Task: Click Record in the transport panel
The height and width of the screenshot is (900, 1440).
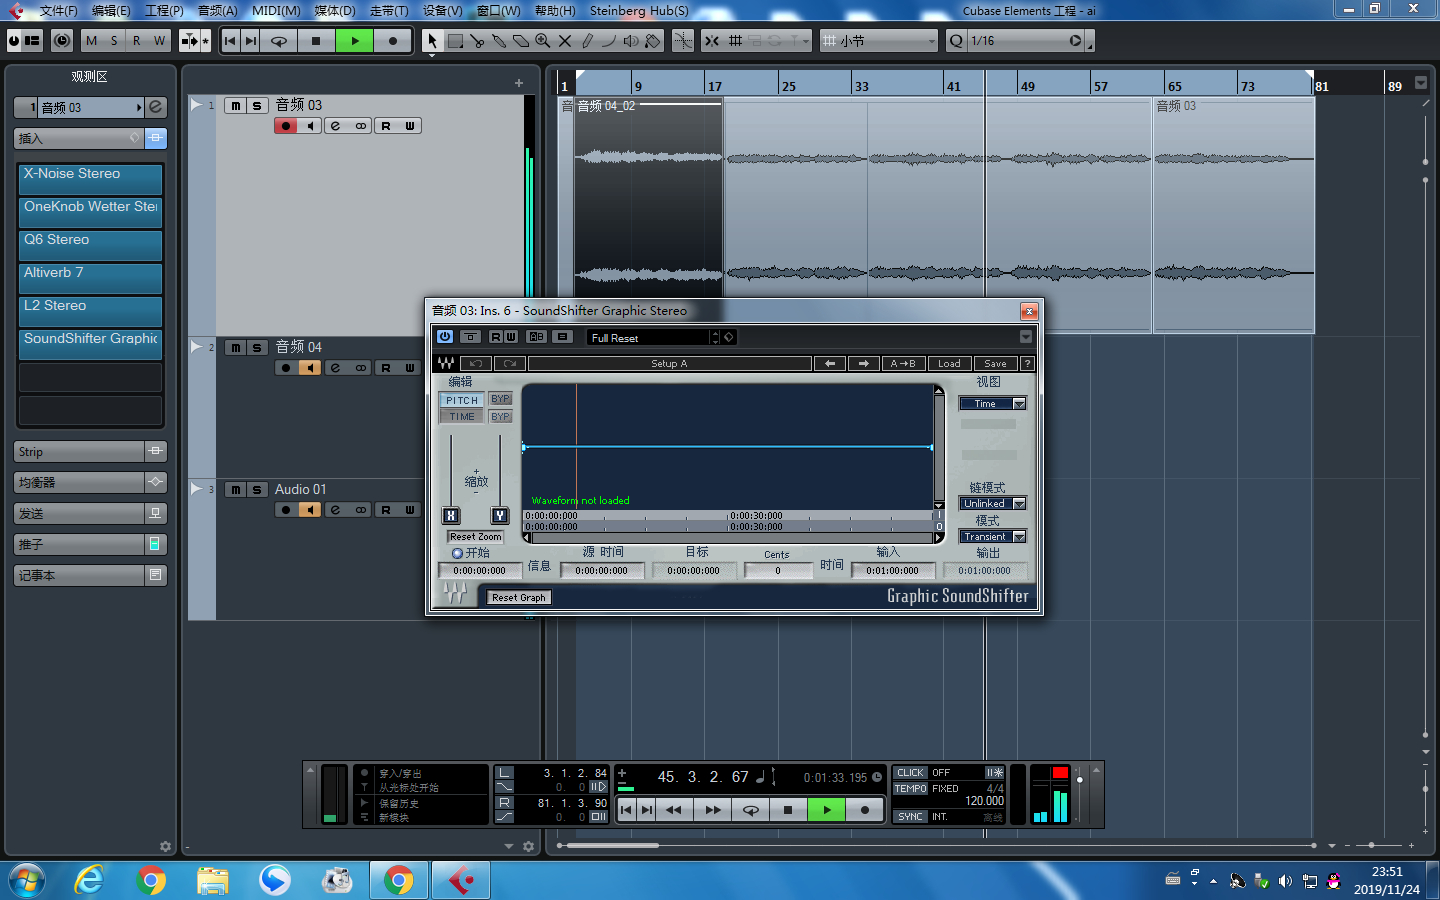Action: (x=864, y=810)
